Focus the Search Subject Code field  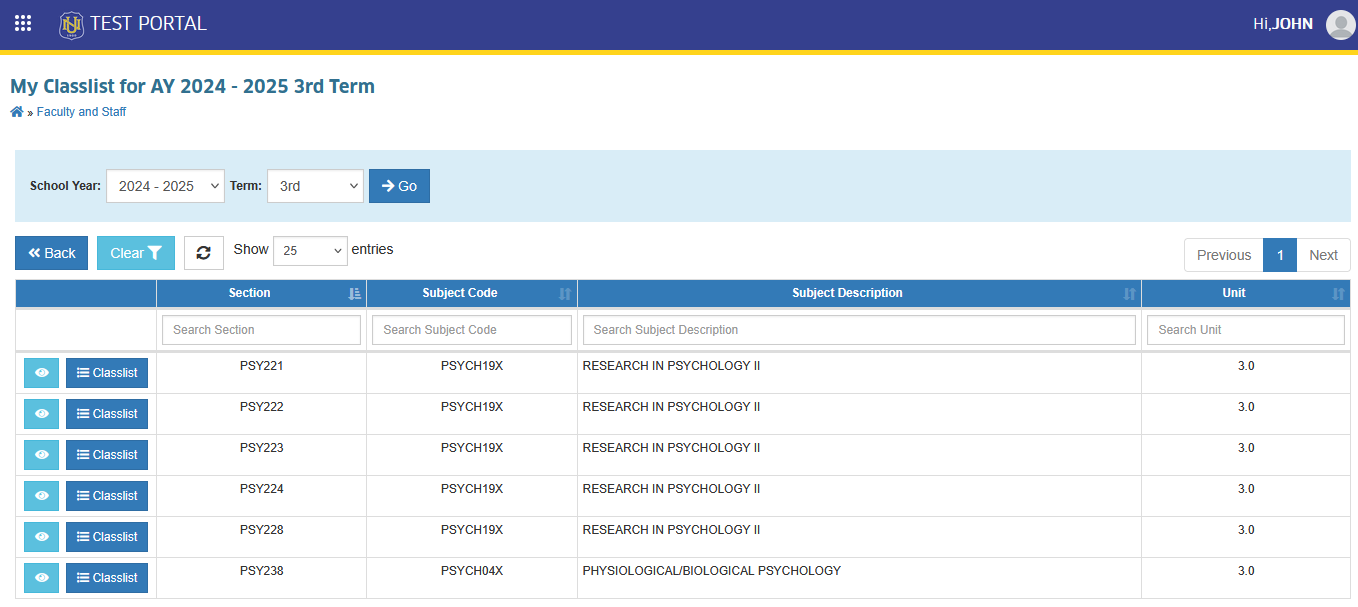[x=472, y=330]
